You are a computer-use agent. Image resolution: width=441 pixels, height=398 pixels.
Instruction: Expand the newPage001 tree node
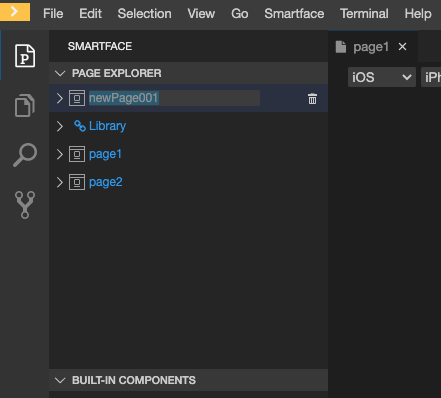(x=60, y=98)
